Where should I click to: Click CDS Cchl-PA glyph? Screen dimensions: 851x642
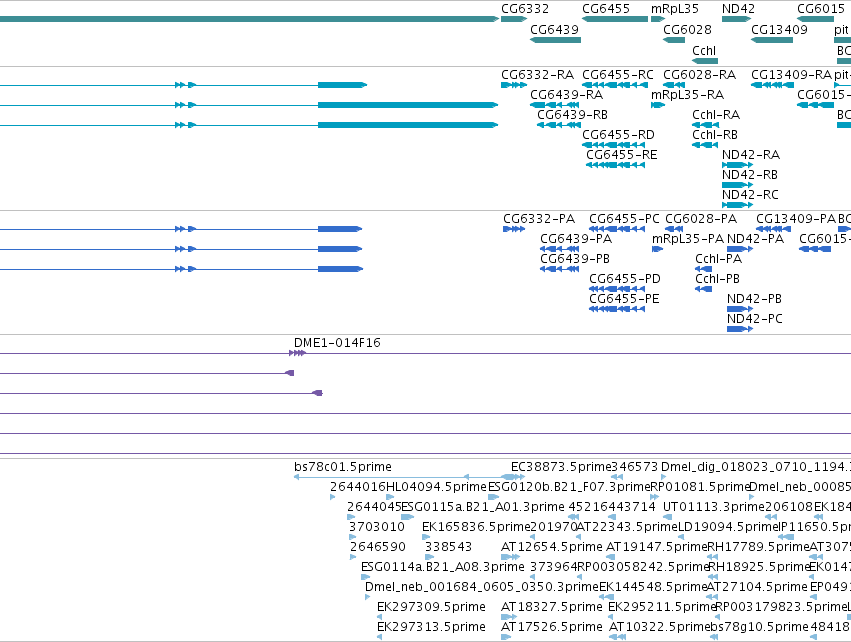[x=703, y=269]
